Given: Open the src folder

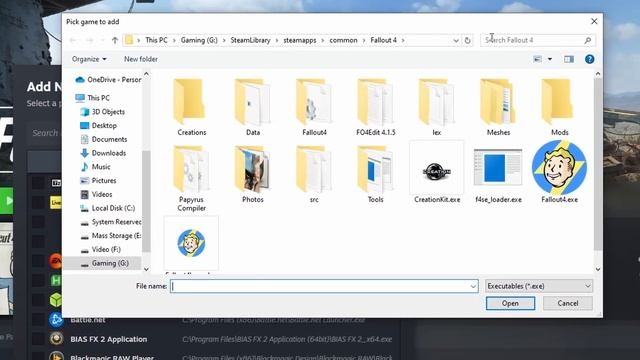Looking at the screenshot, I should [x=314, y=174].
